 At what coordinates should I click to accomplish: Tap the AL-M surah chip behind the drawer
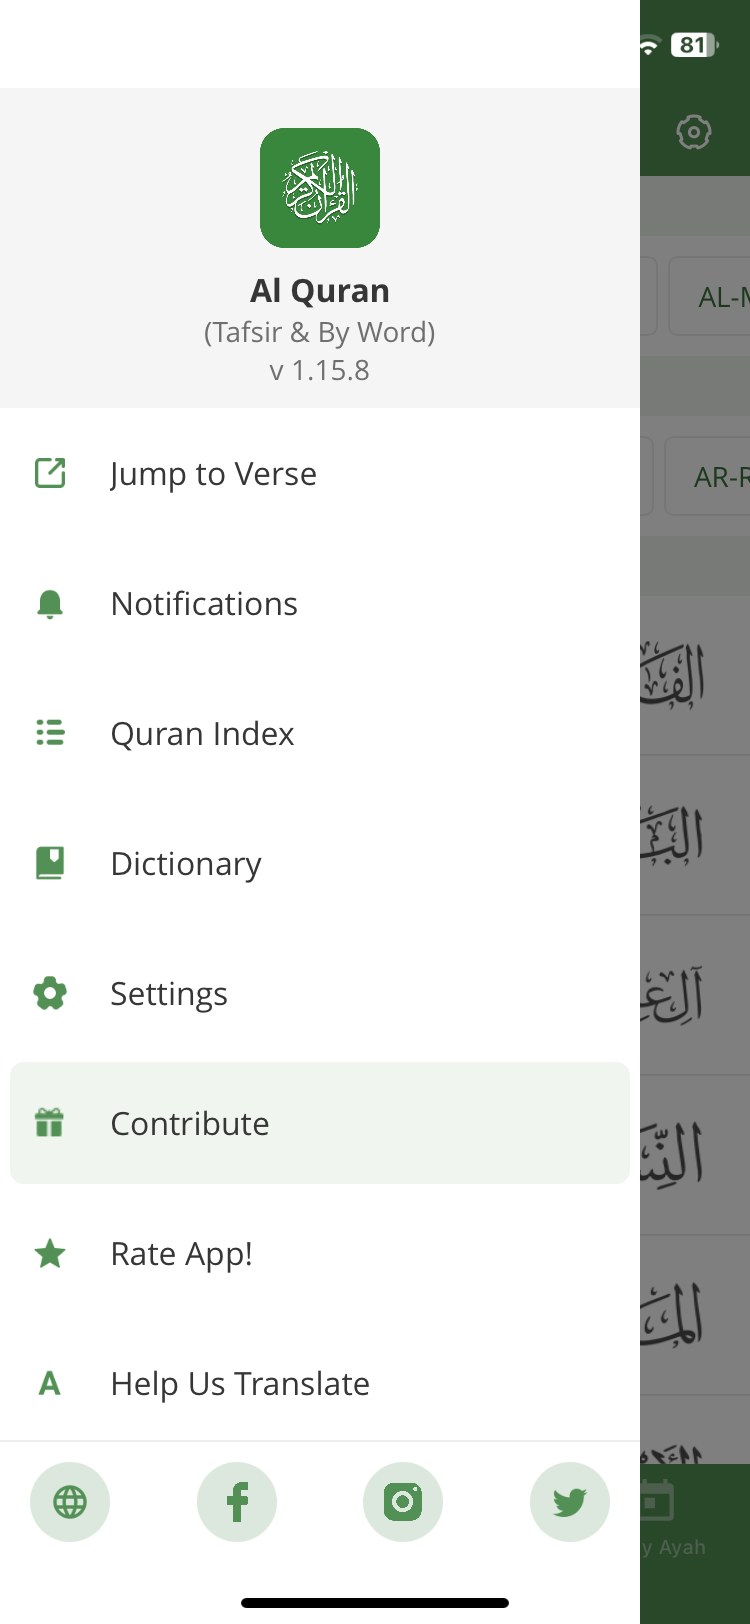[710, 296]
